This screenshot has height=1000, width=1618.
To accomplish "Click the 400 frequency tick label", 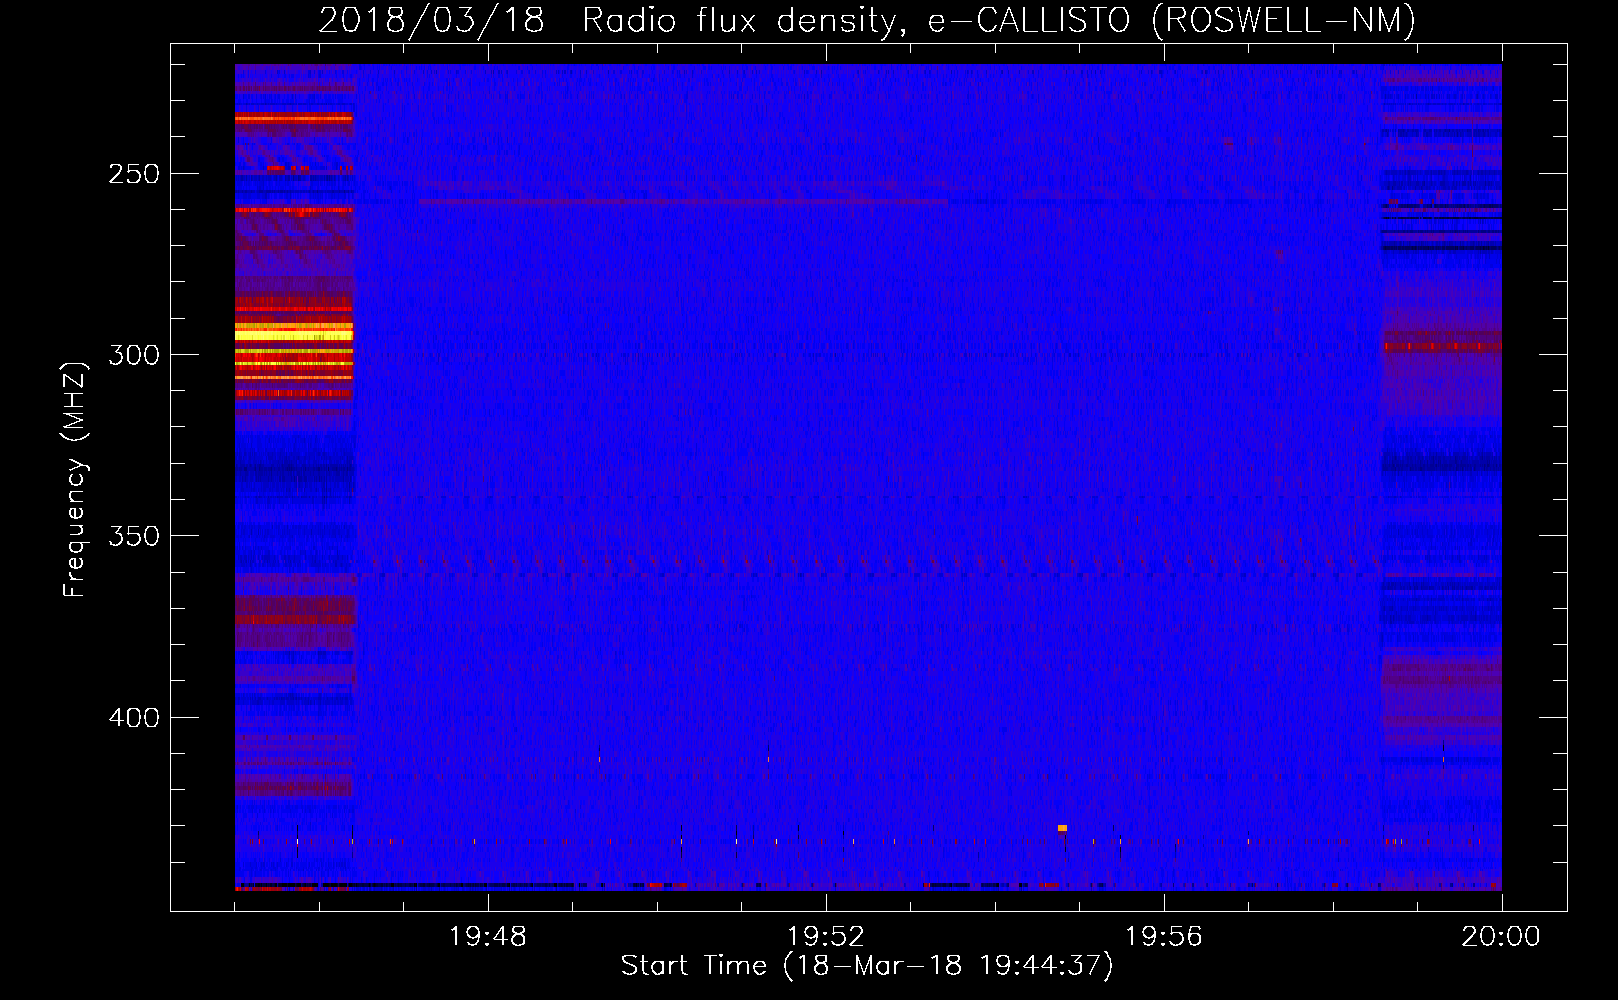I will tap(134, 718).
